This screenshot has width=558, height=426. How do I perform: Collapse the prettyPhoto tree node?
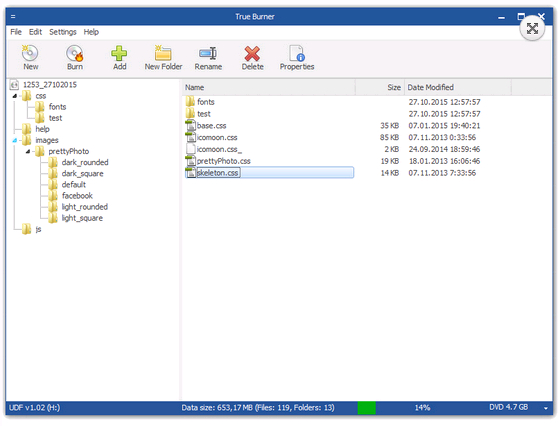pos(28,151)
